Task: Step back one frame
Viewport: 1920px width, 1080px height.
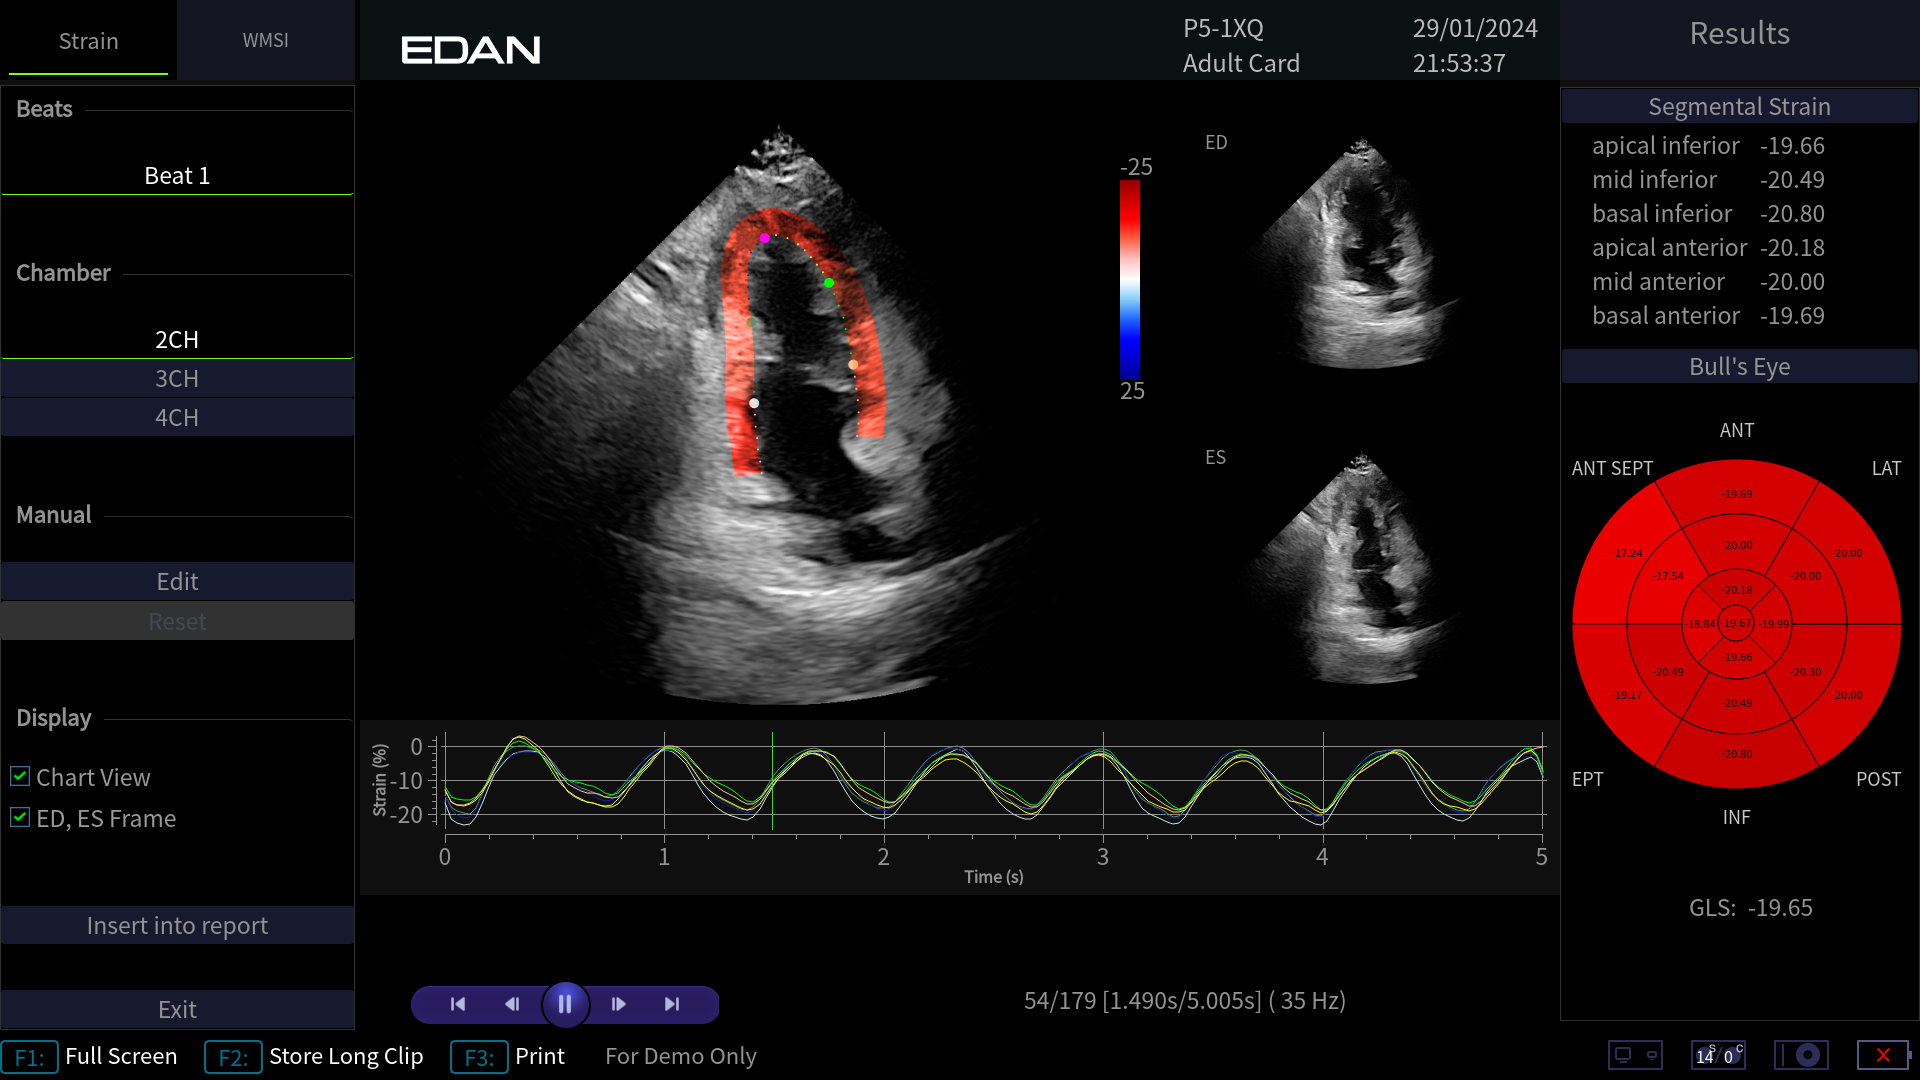Action: point(512,1004)
